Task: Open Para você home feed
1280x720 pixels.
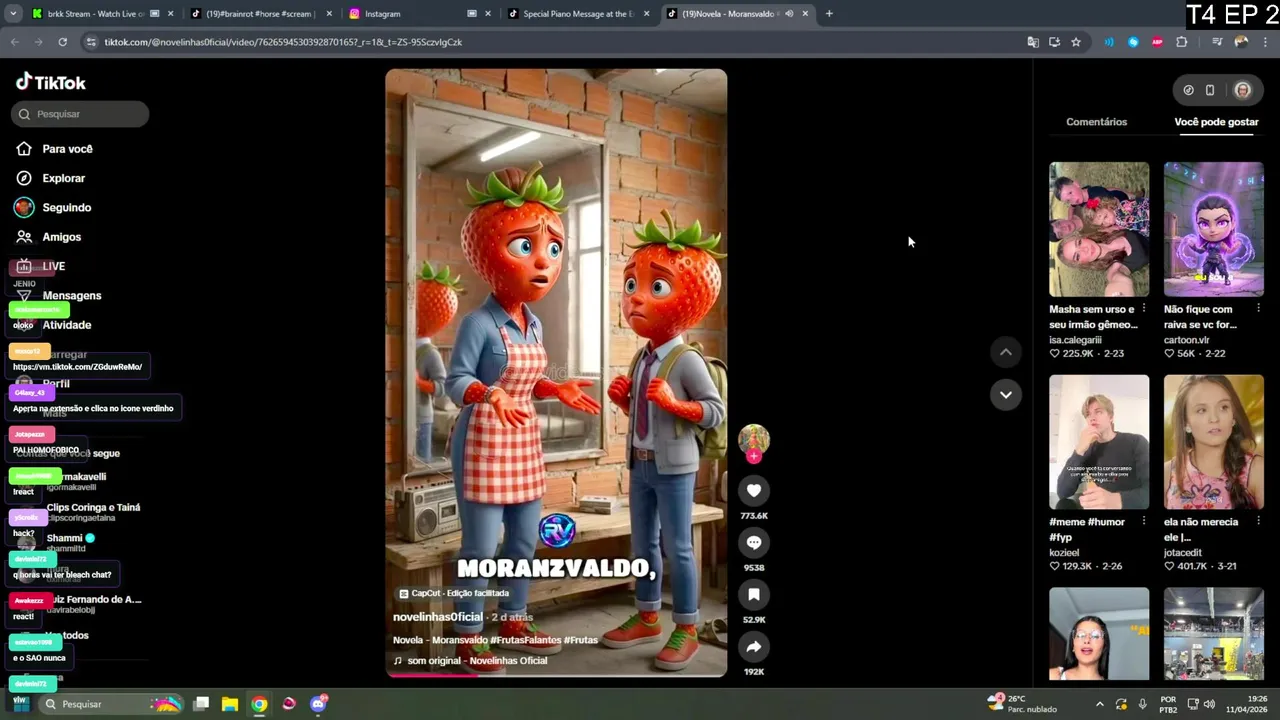Action: (67, 149)
